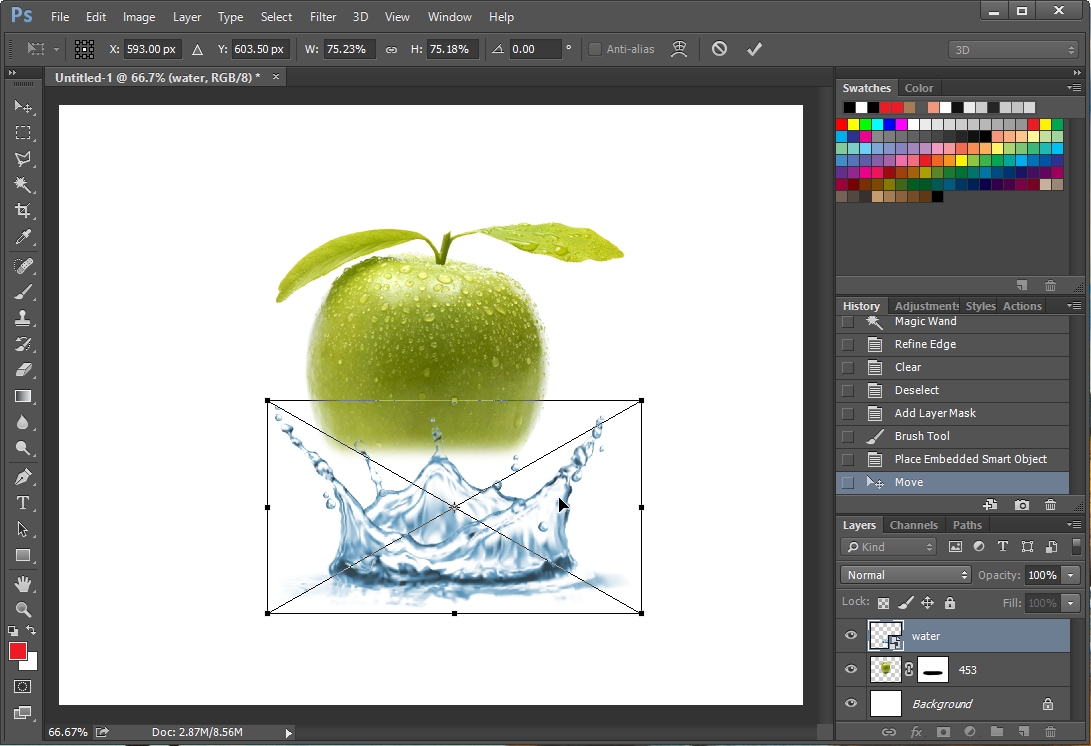Open the Layers panel flyout menu
This screenshot has height=746, width=1091.
(x=1074, y=525)
